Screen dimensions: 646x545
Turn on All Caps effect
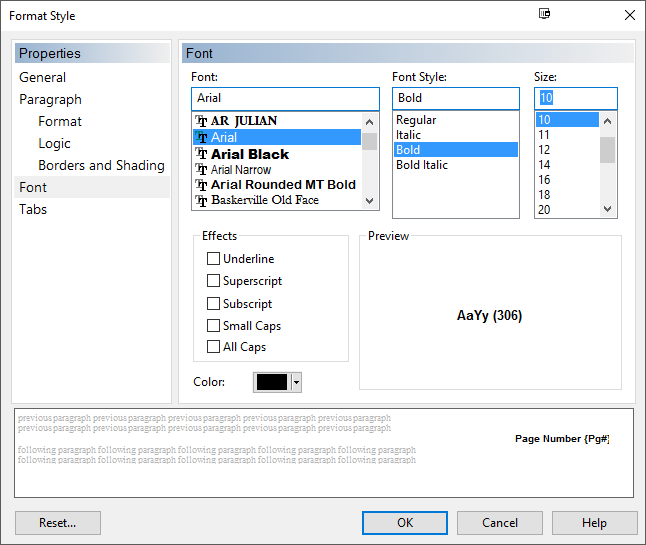coord(213,347)
